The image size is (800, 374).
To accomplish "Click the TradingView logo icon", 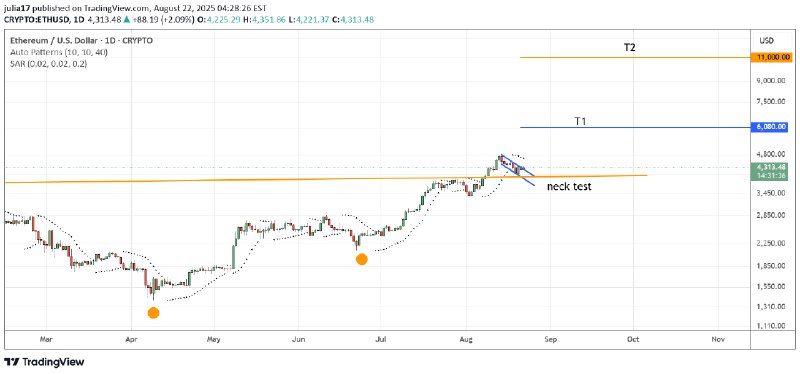I will (x=11, y=362).
